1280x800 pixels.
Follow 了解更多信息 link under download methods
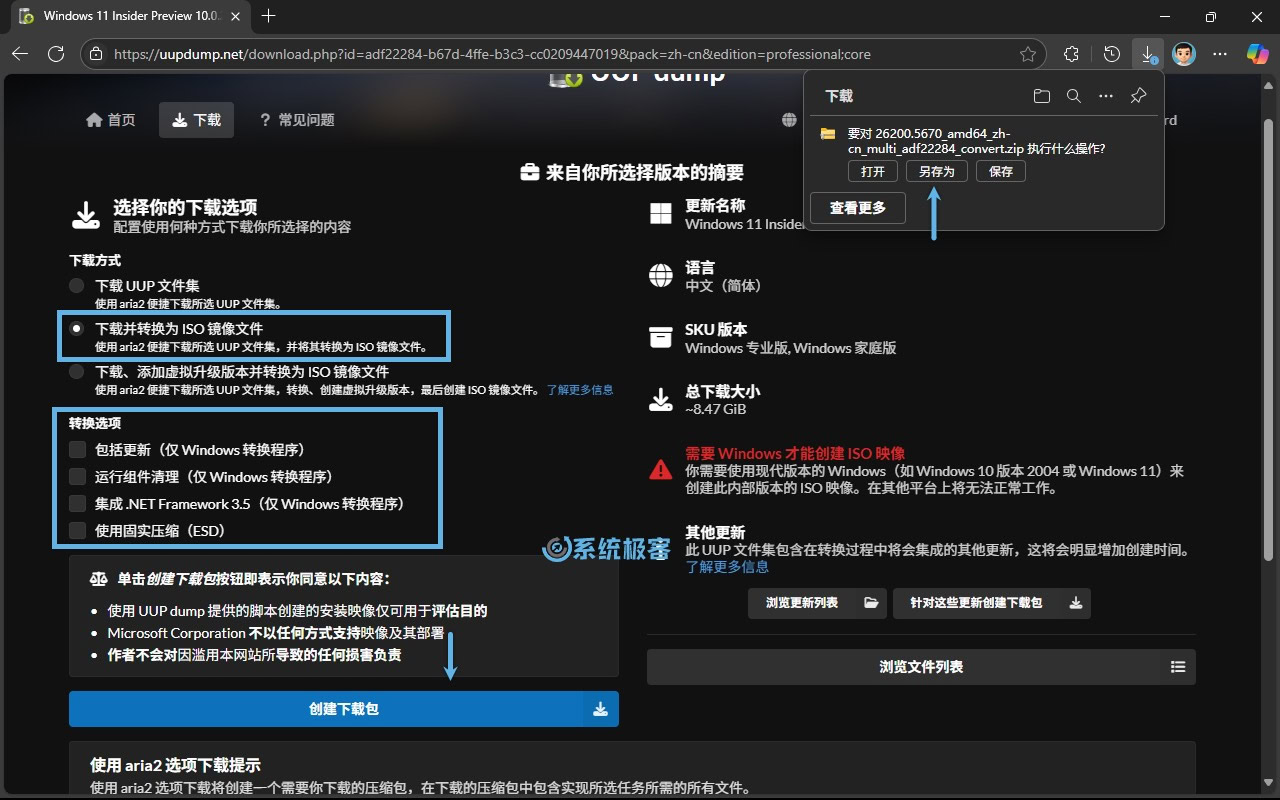point(580,390)
